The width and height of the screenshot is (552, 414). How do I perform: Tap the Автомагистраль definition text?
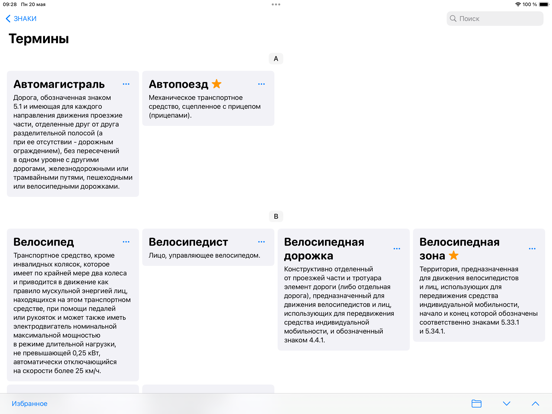(x=73, y=142)
